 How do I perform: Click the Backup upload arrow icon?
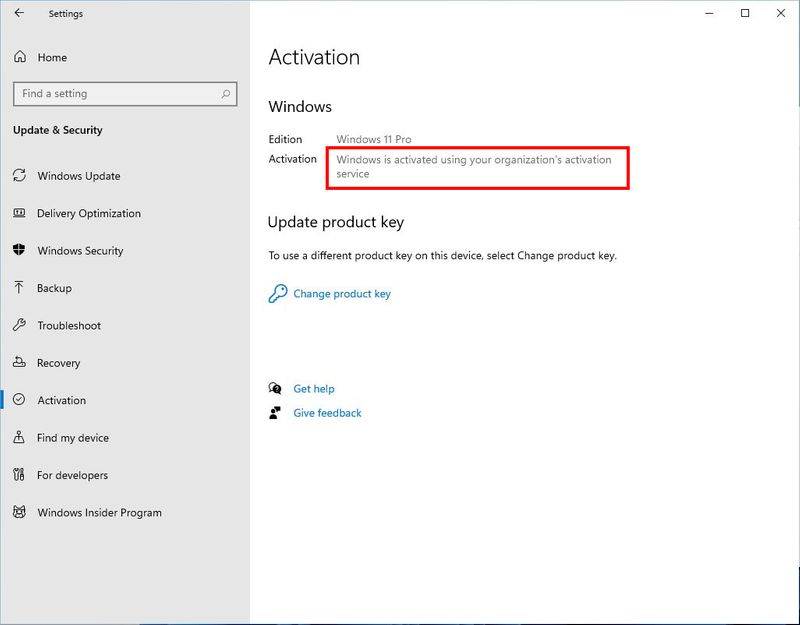click(x=19, y=287)
